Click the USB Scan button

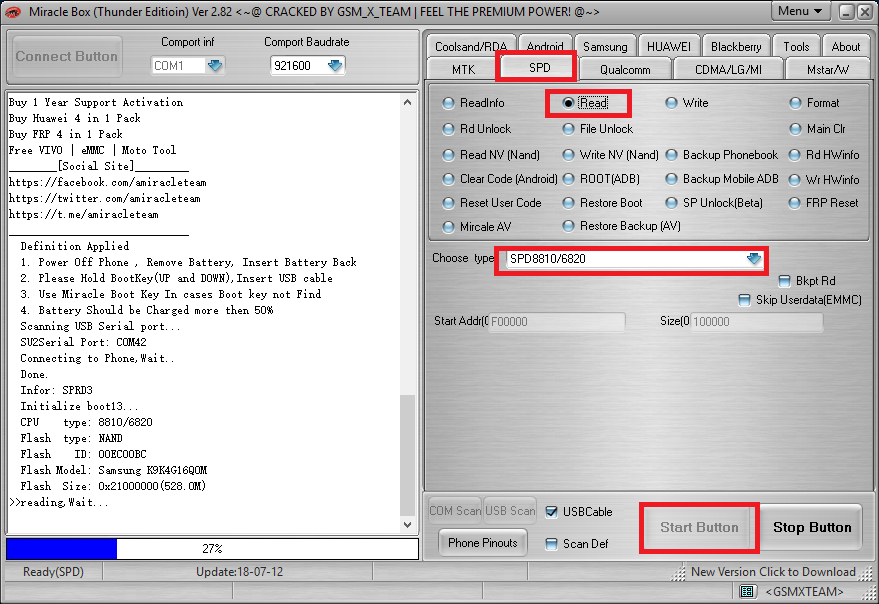click(510, 511)
